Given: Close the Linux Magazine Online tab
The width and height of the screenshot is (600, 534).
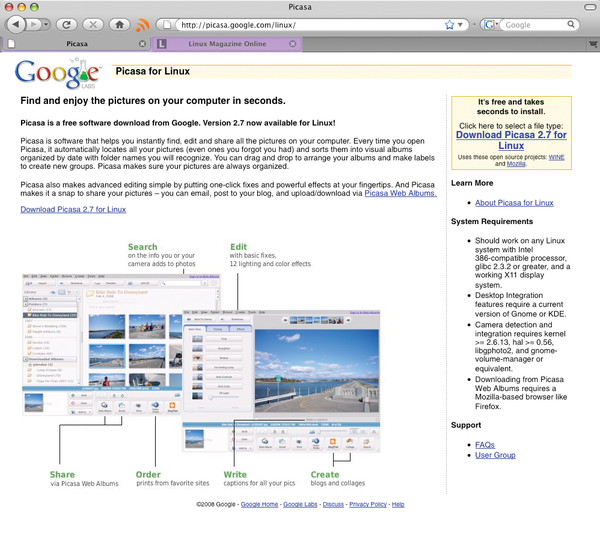Looking at the screenshot, I should pos(293,44).
